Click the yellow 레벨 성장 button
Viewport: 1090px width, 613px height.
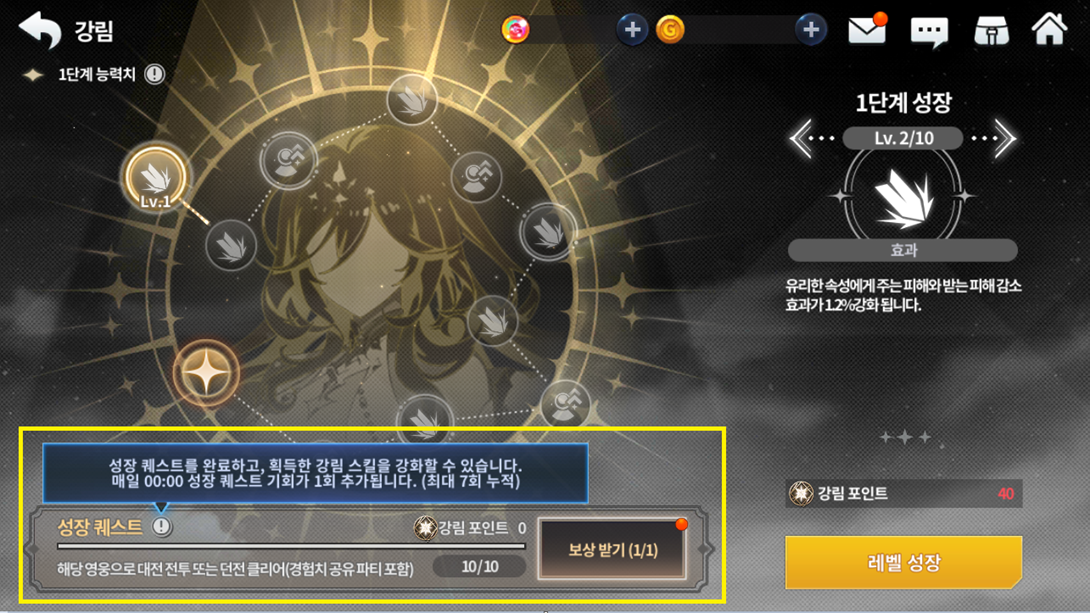903,562
